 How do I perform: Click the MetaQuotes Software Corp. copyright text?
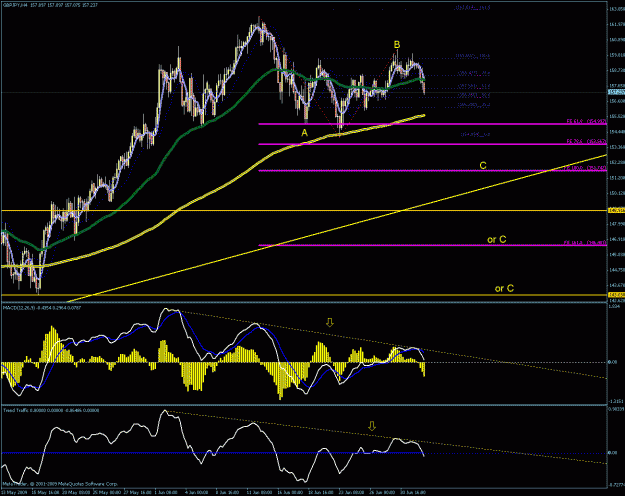(61, 484)
